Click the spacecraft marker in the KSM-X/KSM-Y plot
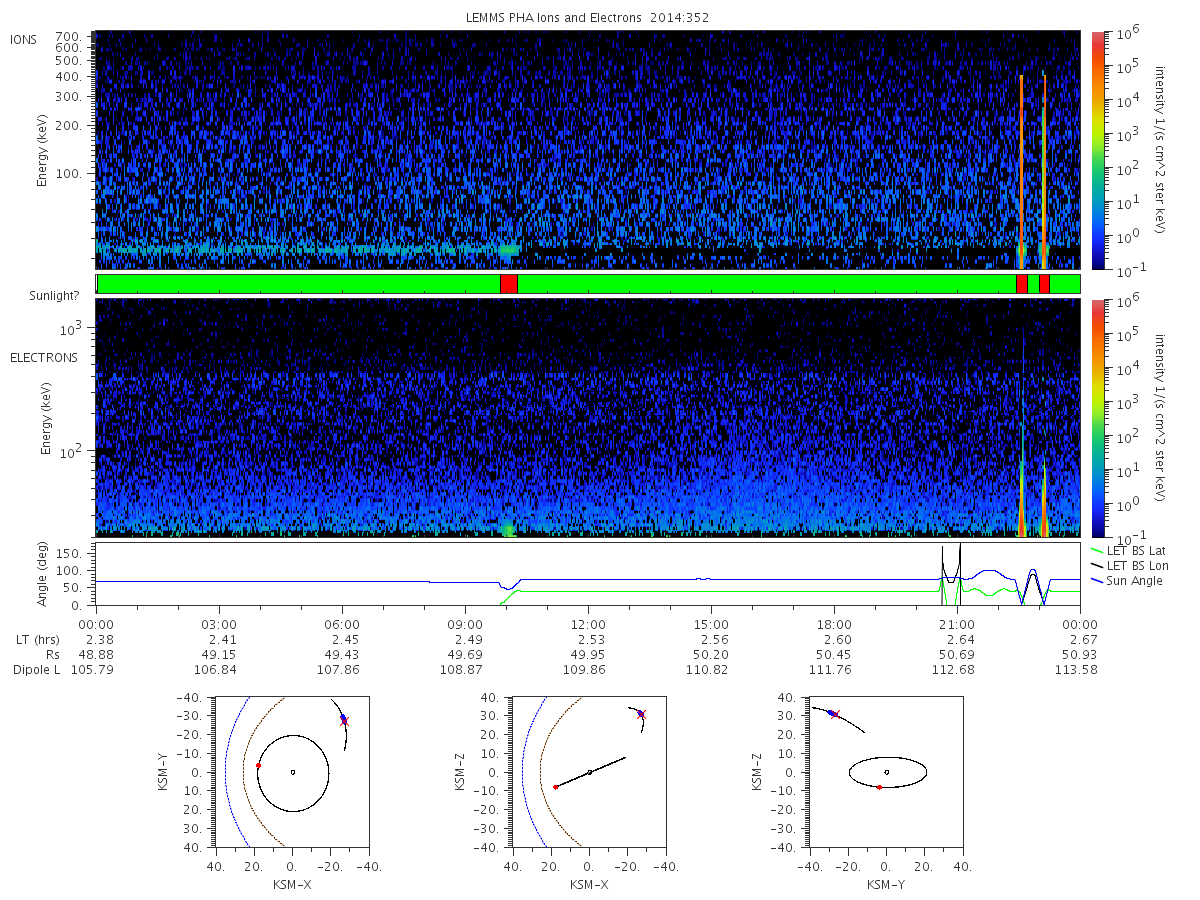Screen dimensions: 1200x900 [344, 719]
